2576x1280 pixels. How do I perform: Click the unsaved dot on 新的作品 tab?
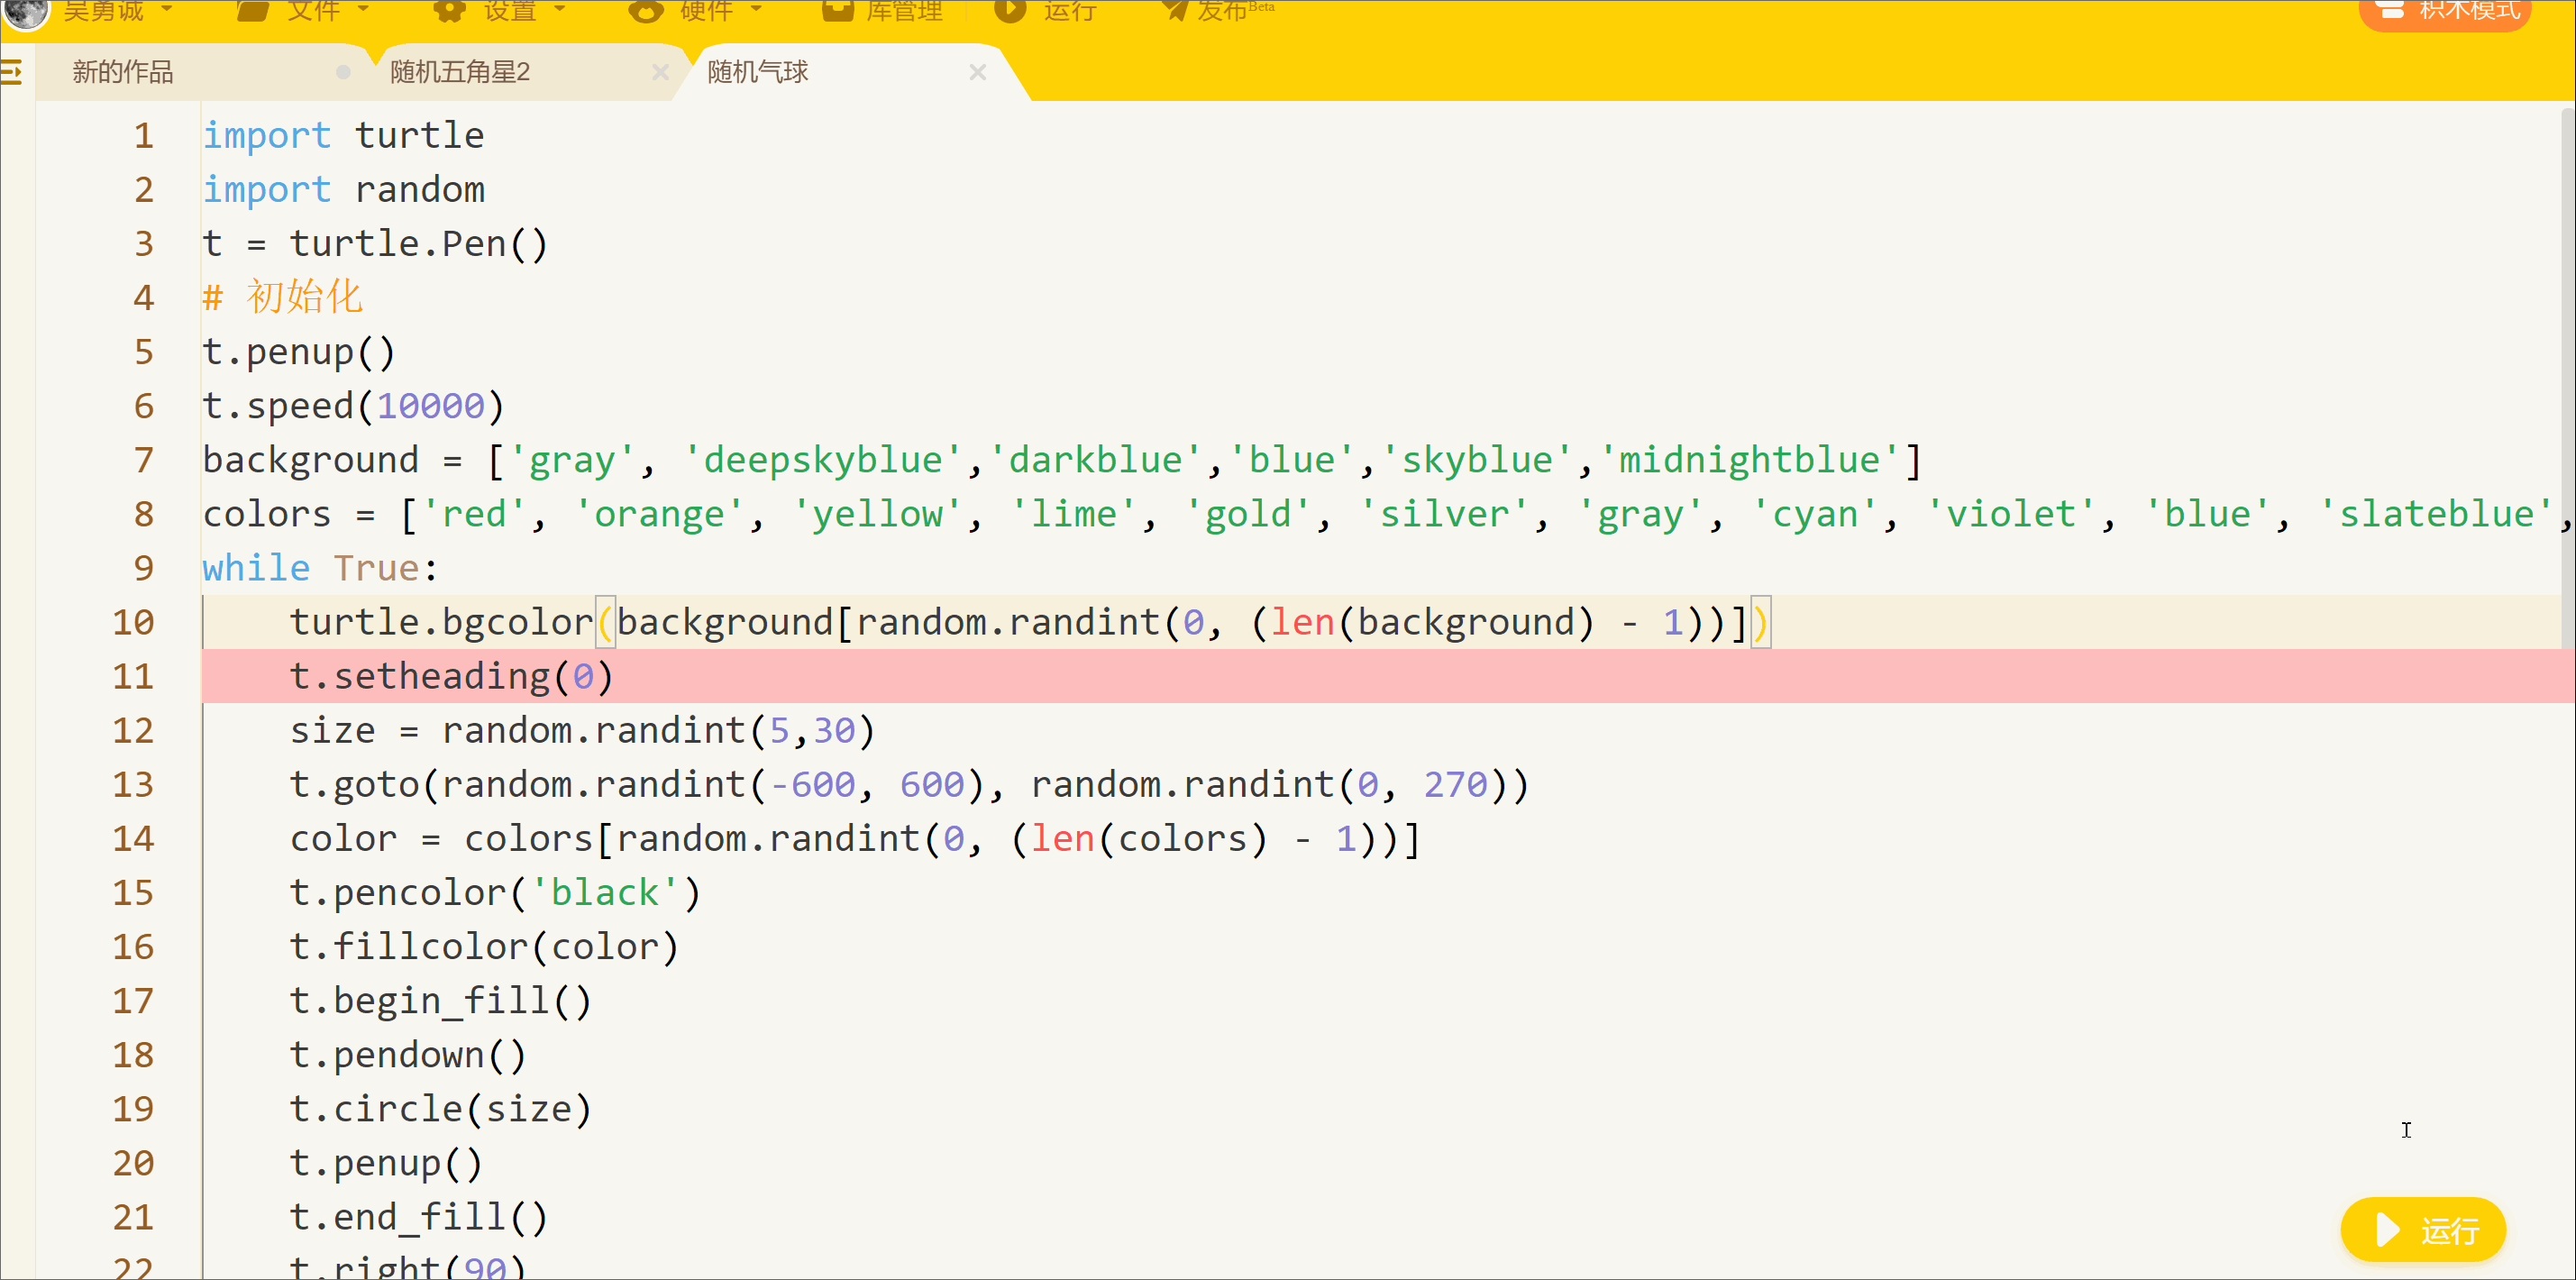coord(343,72)
